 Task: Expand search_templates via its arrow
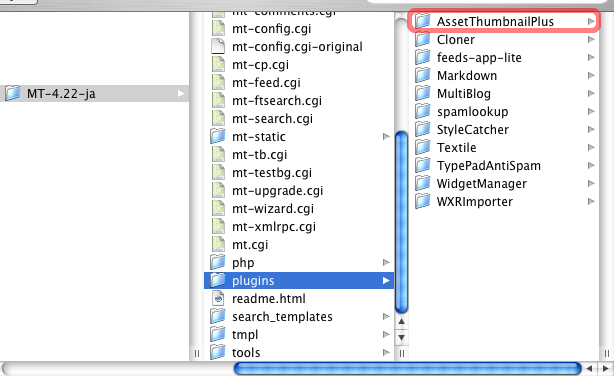tap(386, 316)
